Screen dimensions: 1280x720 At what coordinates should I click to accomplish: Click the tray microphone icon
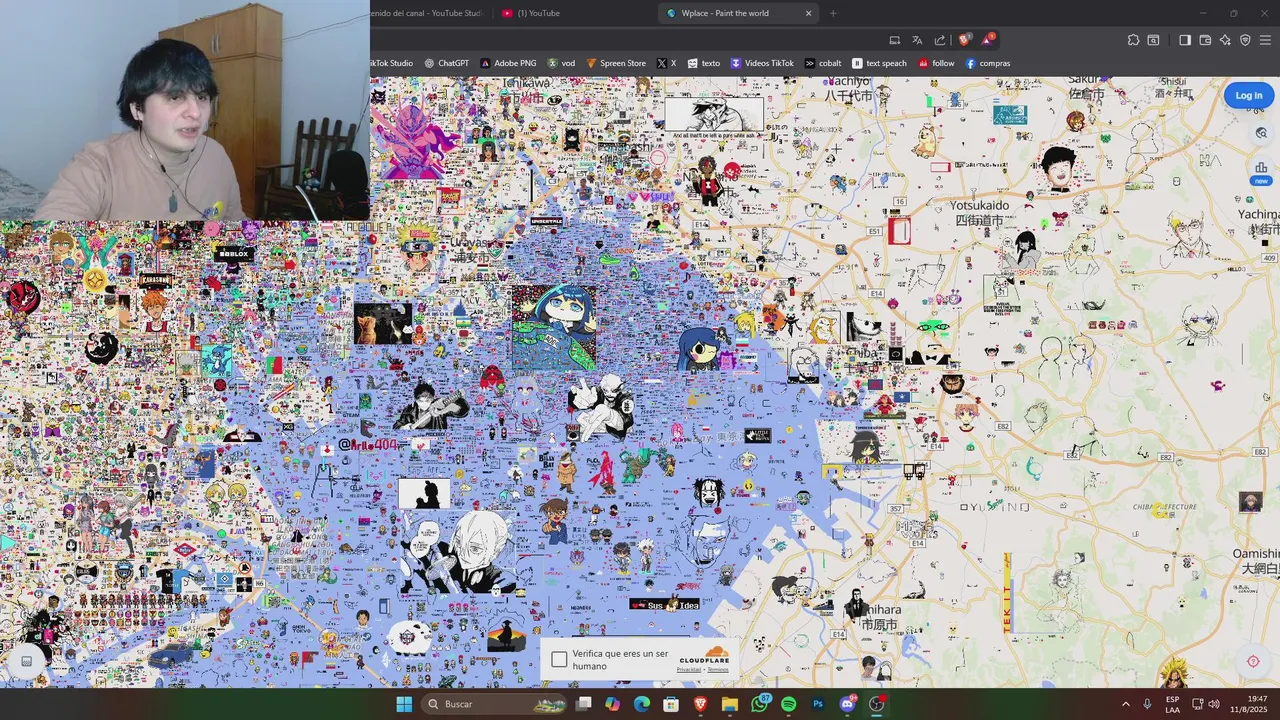(1147, 704)
